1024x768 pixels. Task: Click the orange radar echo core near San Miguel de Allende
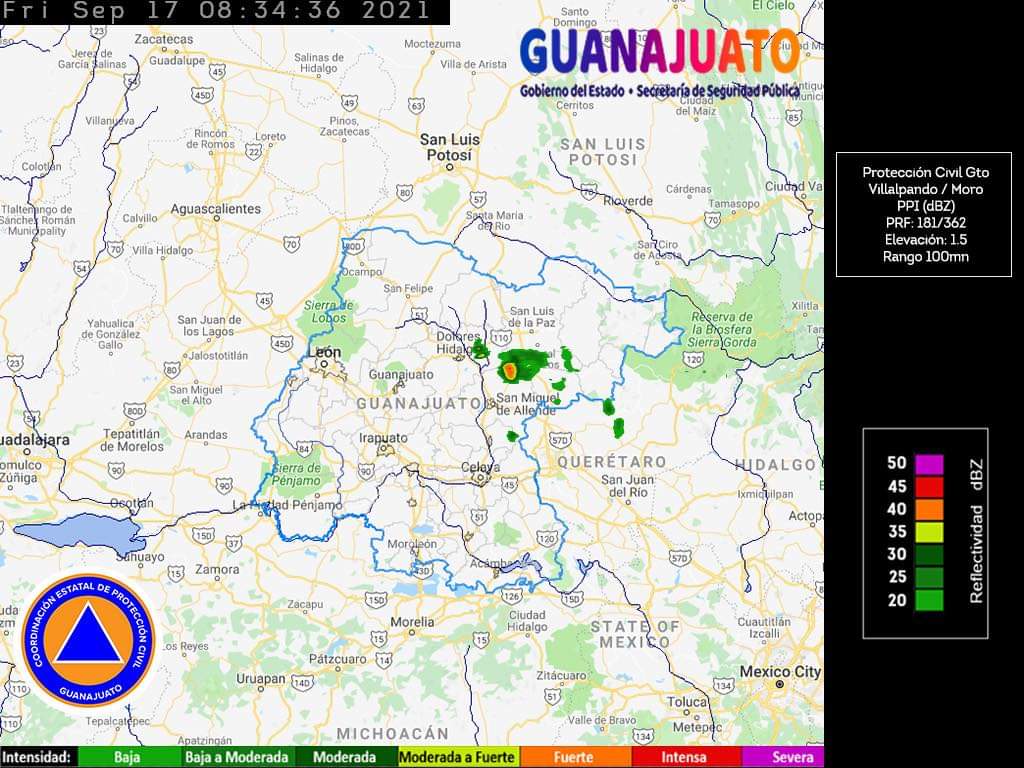(510, 371)
